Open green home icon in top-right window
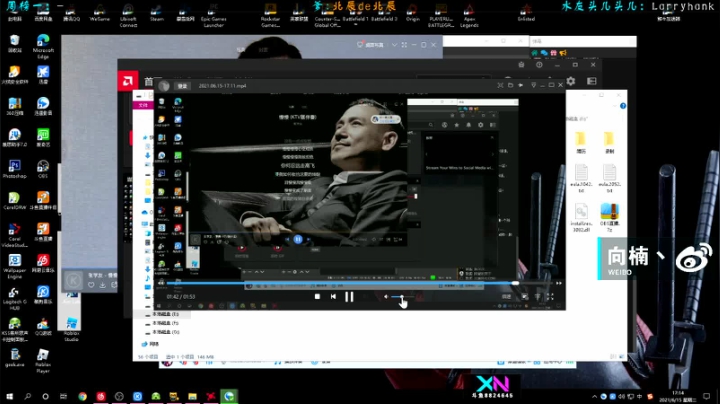Viewport: 720px width, 404px height. (535, 53)
